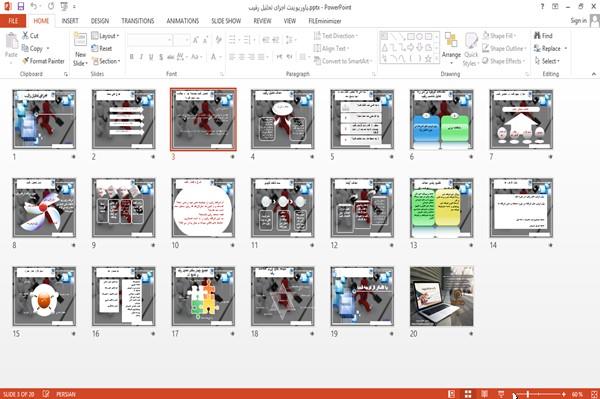600x399 pixels.
Task: Activate the Format Painter tool
Action: point(43,61)
